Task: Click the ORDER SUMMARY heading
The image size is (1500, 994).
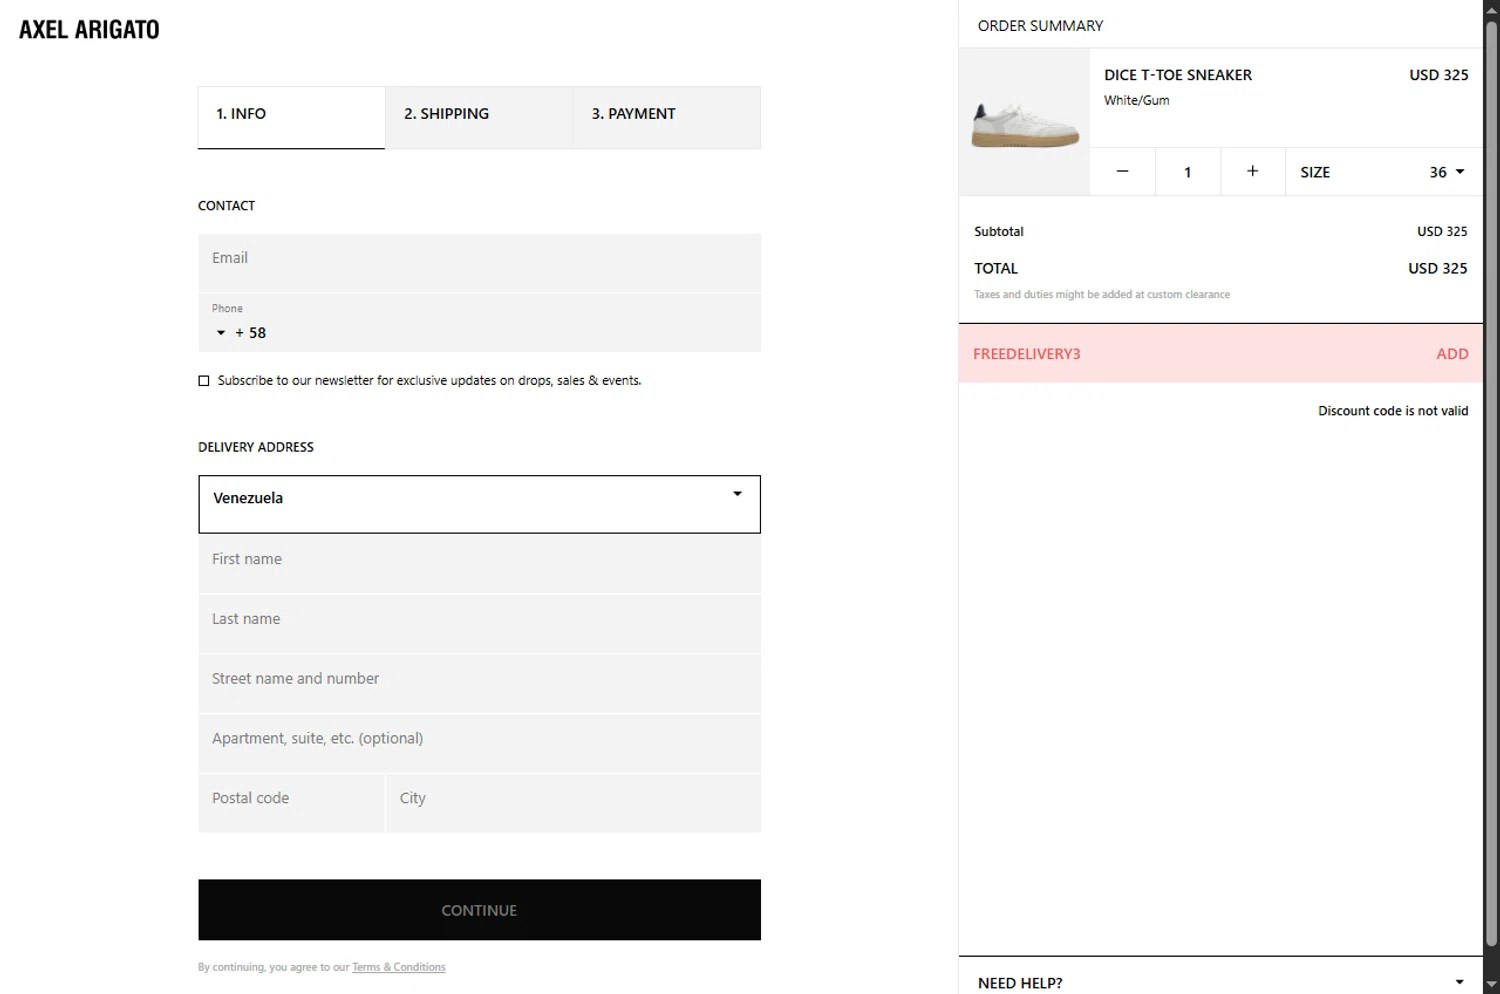Action: [1040, 26]
